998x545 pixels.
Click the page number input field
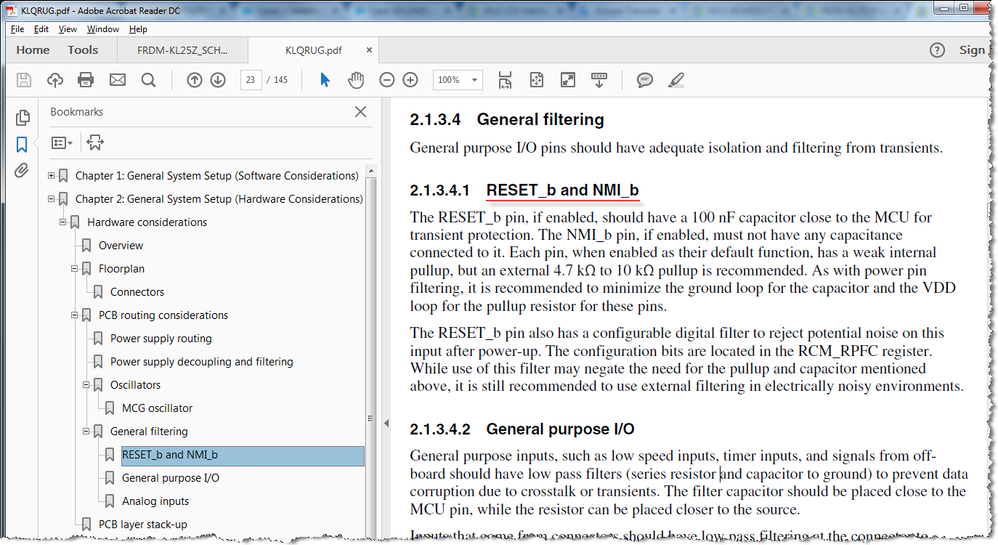pos(251,80)
